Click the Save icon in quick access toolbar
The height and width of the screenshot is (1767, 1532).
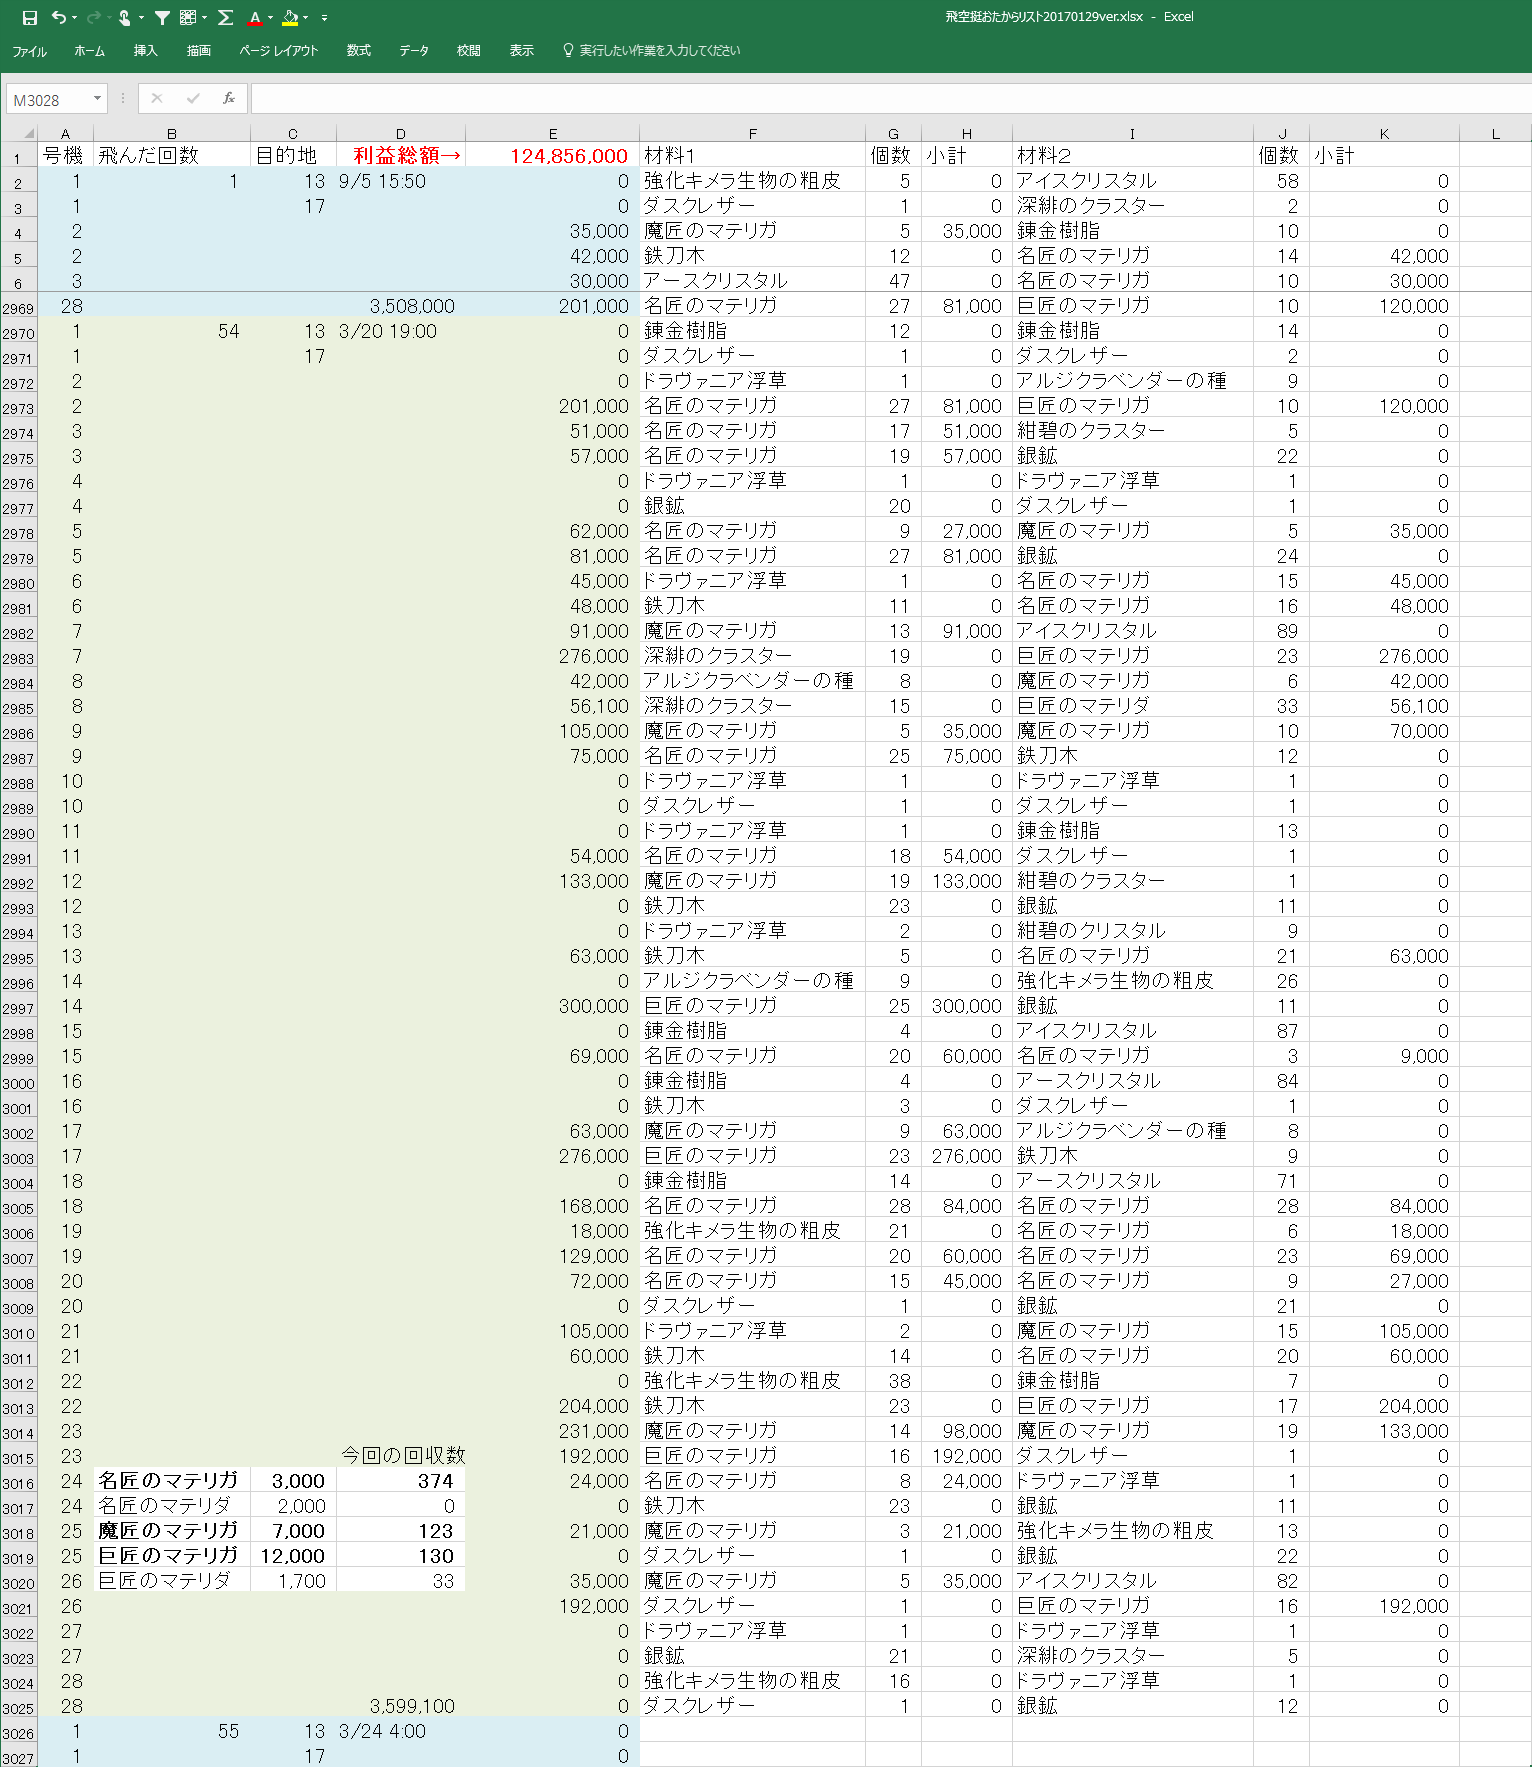30,17
